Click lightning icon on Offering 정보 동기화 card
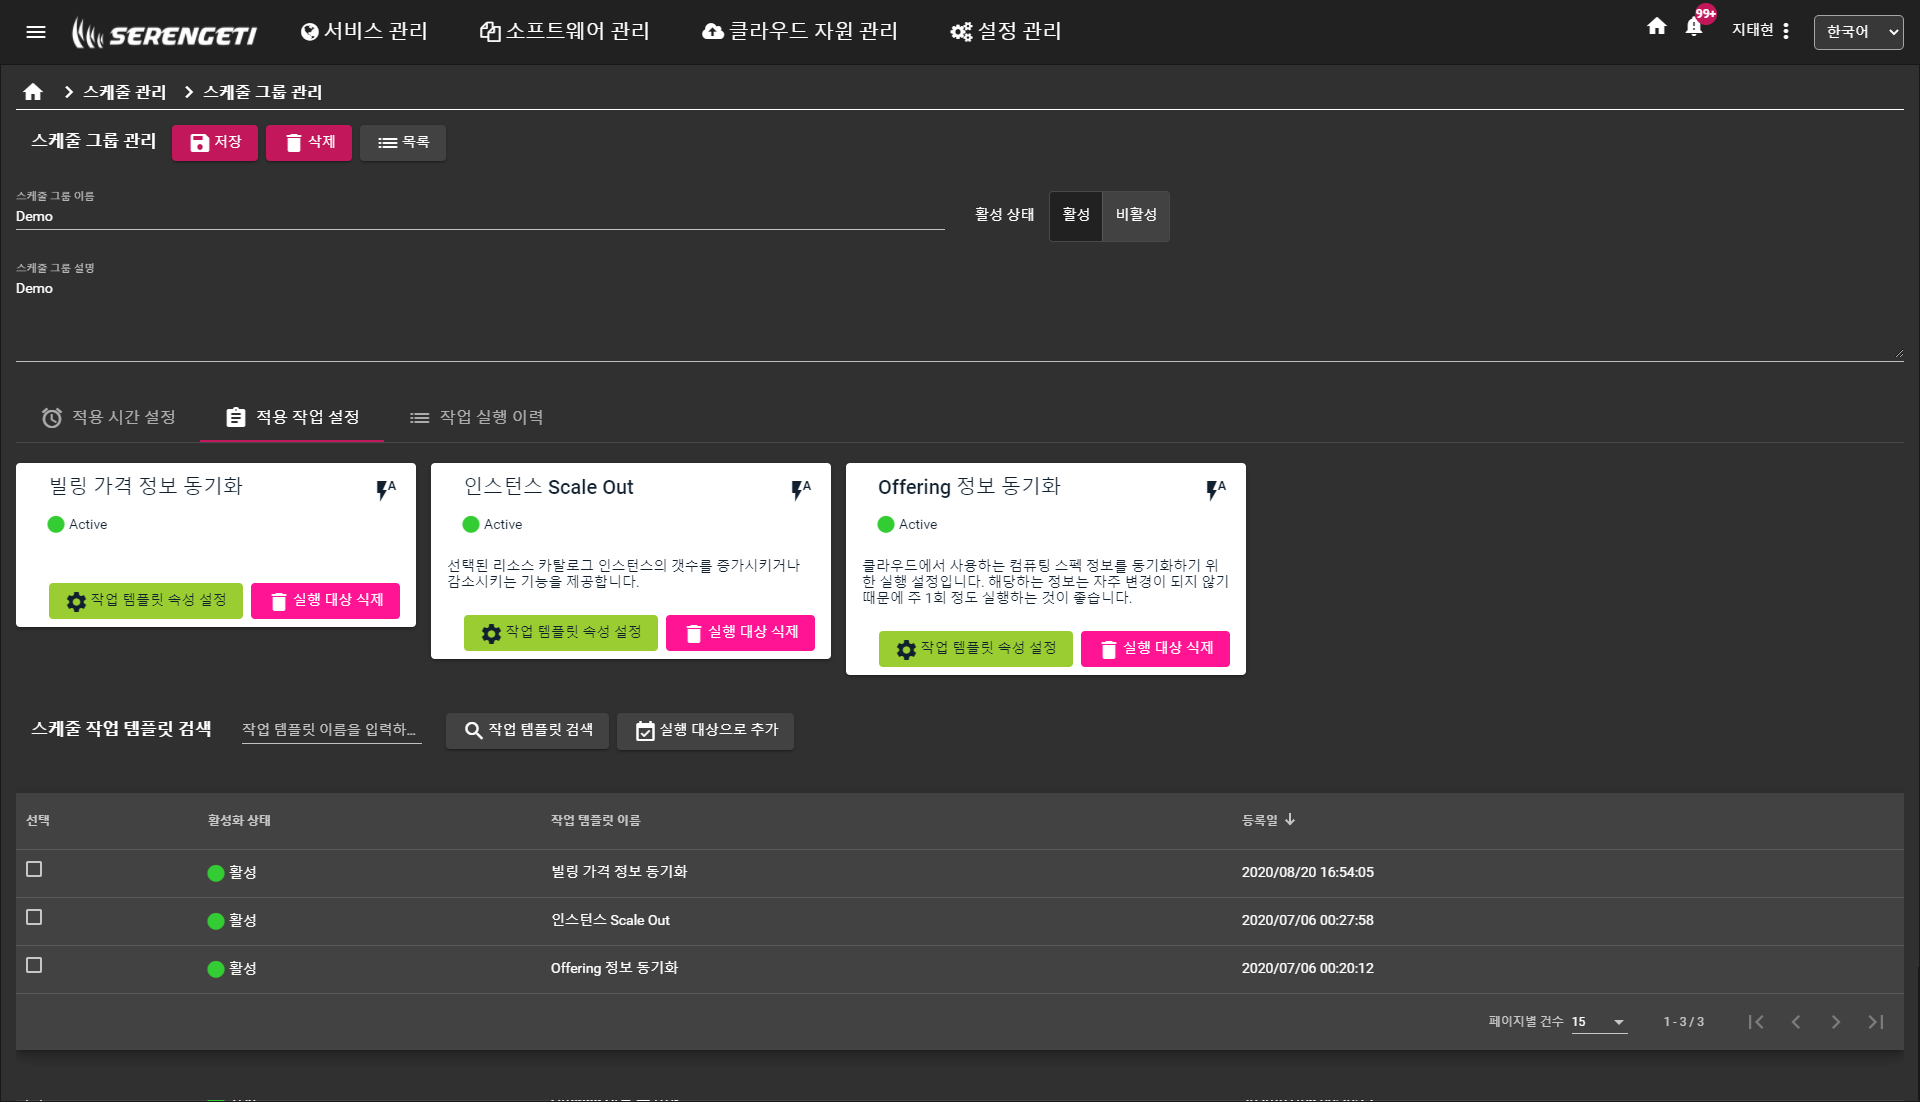 coord(1215,489)
